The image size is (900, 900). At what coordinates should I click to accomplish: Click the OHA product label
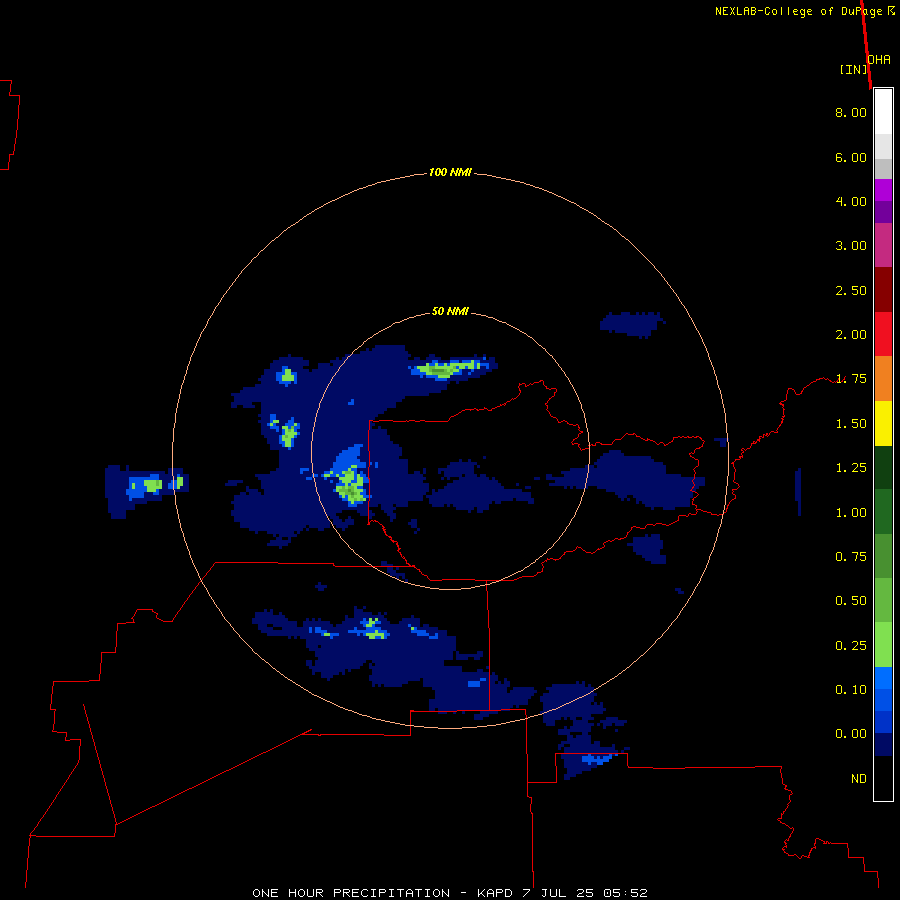[x=879, y=59]
